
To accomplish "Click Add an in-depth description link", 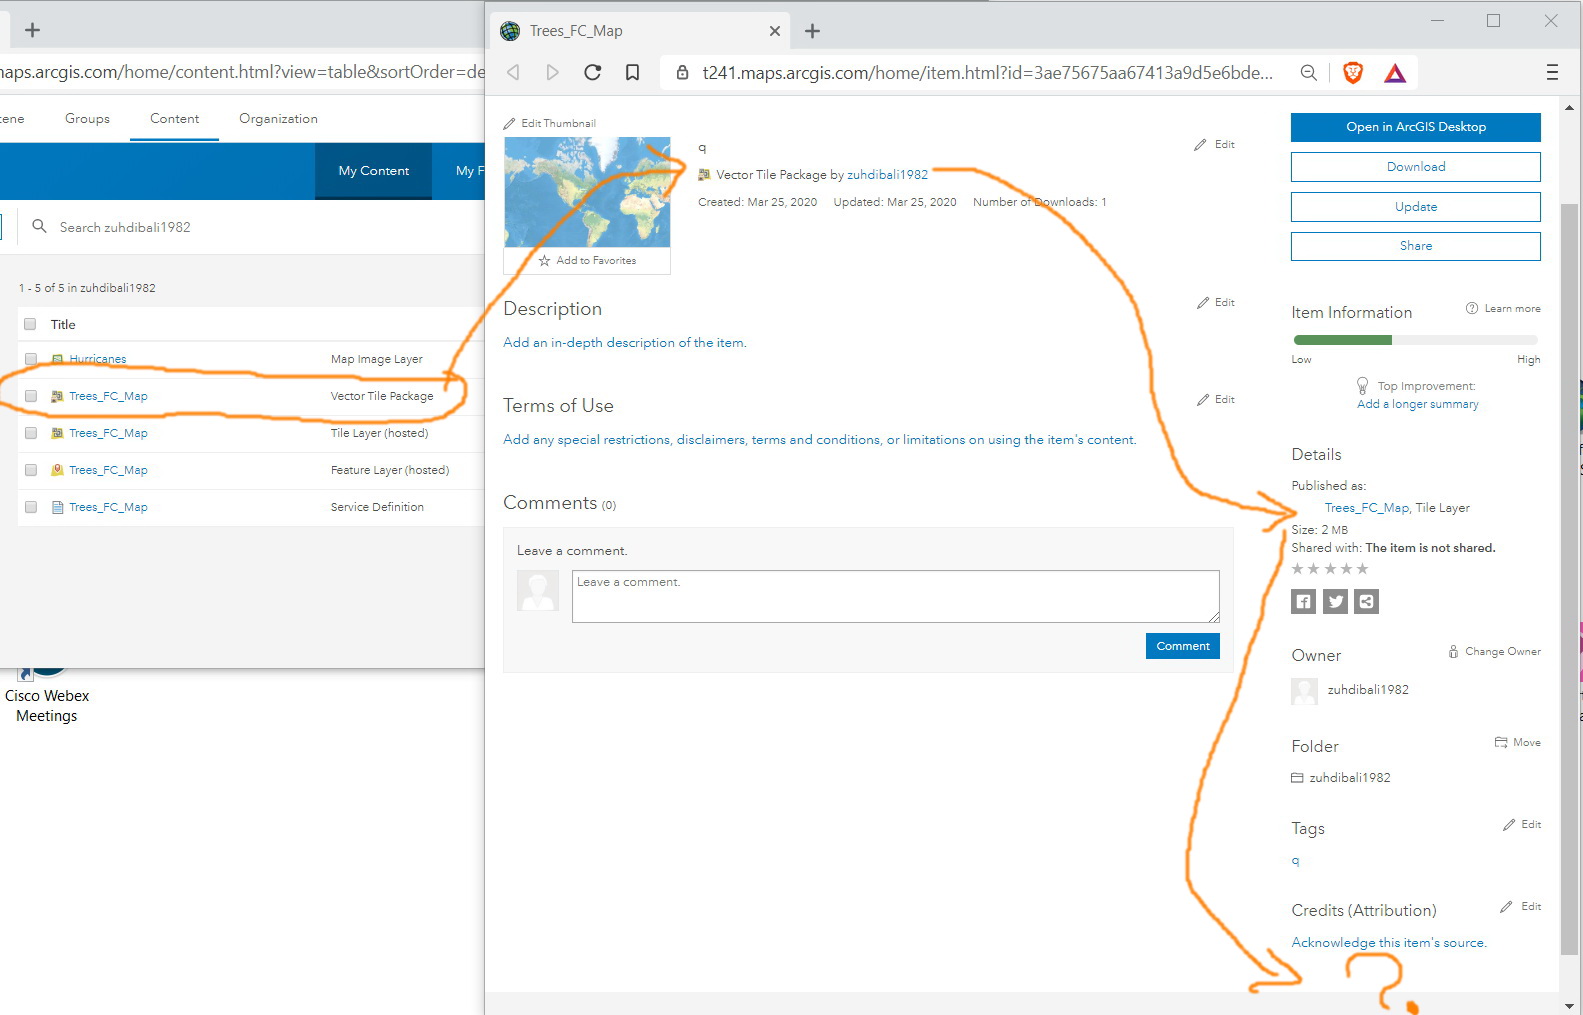I will coord(625,342).
